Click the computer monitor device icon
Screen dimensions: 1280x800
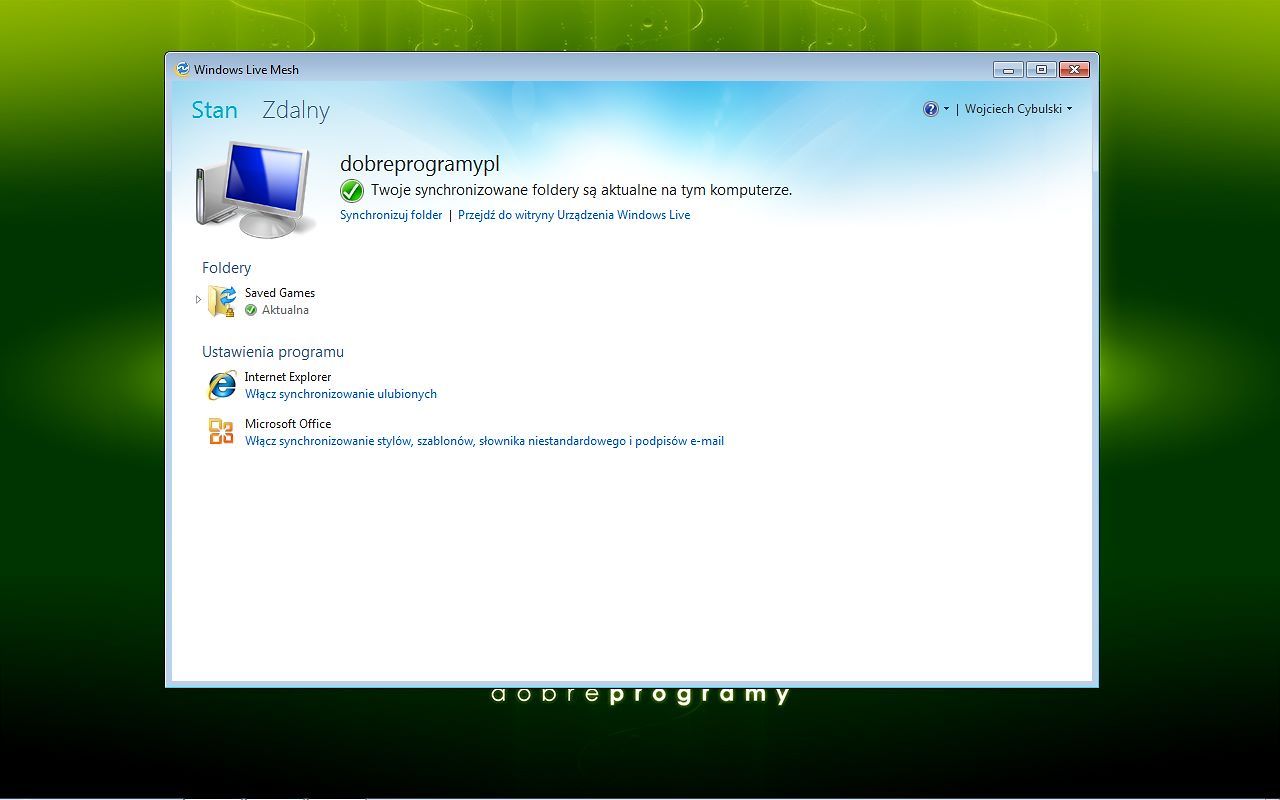[x=254, y=189]
